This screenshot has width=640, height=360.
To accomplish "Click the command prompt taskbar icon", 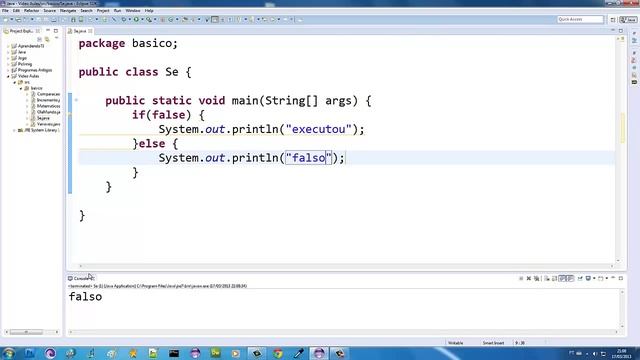I will coord(174,353).
